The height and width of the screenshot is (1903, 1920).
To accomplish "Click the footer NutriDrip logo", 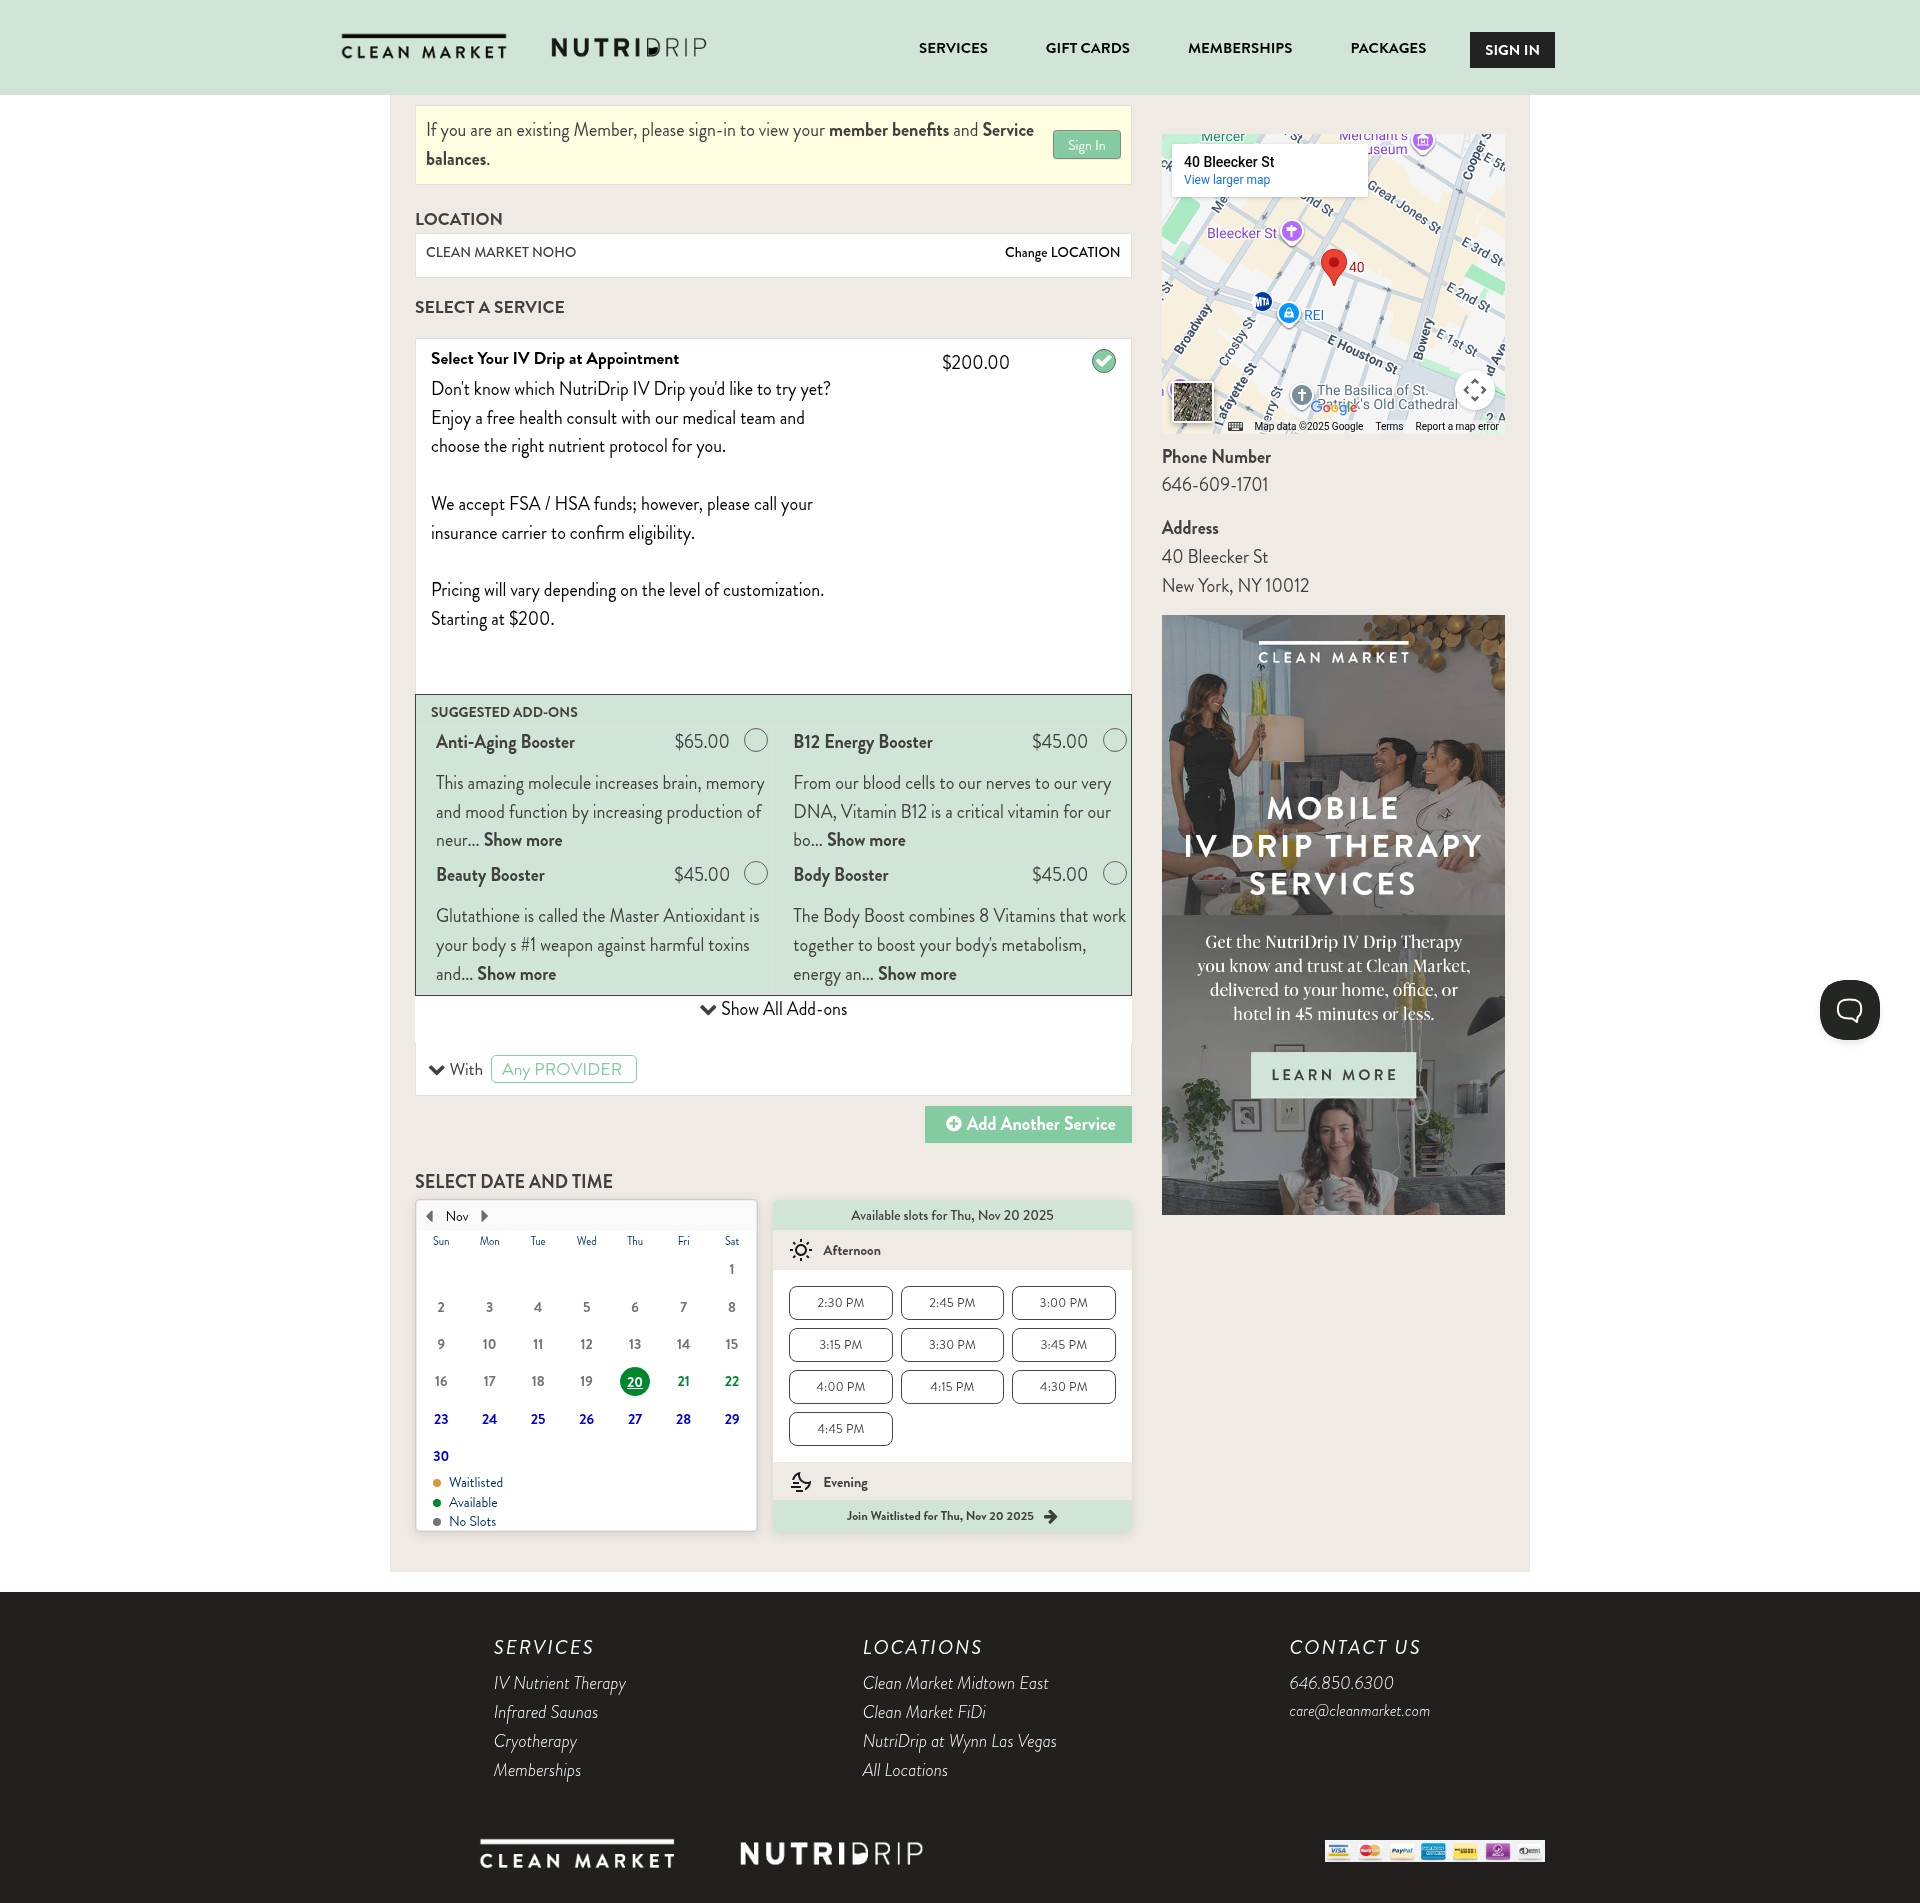I will [x=832, y=1854].
